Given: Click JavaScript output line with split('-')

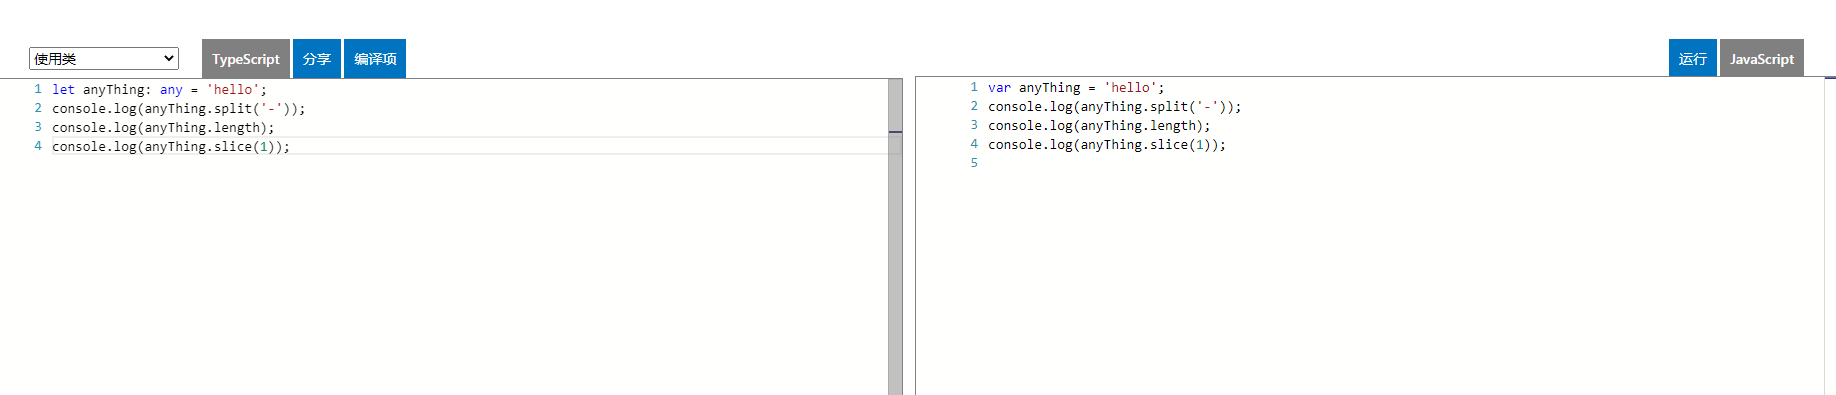Looking at the screenshot, I should click(x=1114, y=107).
